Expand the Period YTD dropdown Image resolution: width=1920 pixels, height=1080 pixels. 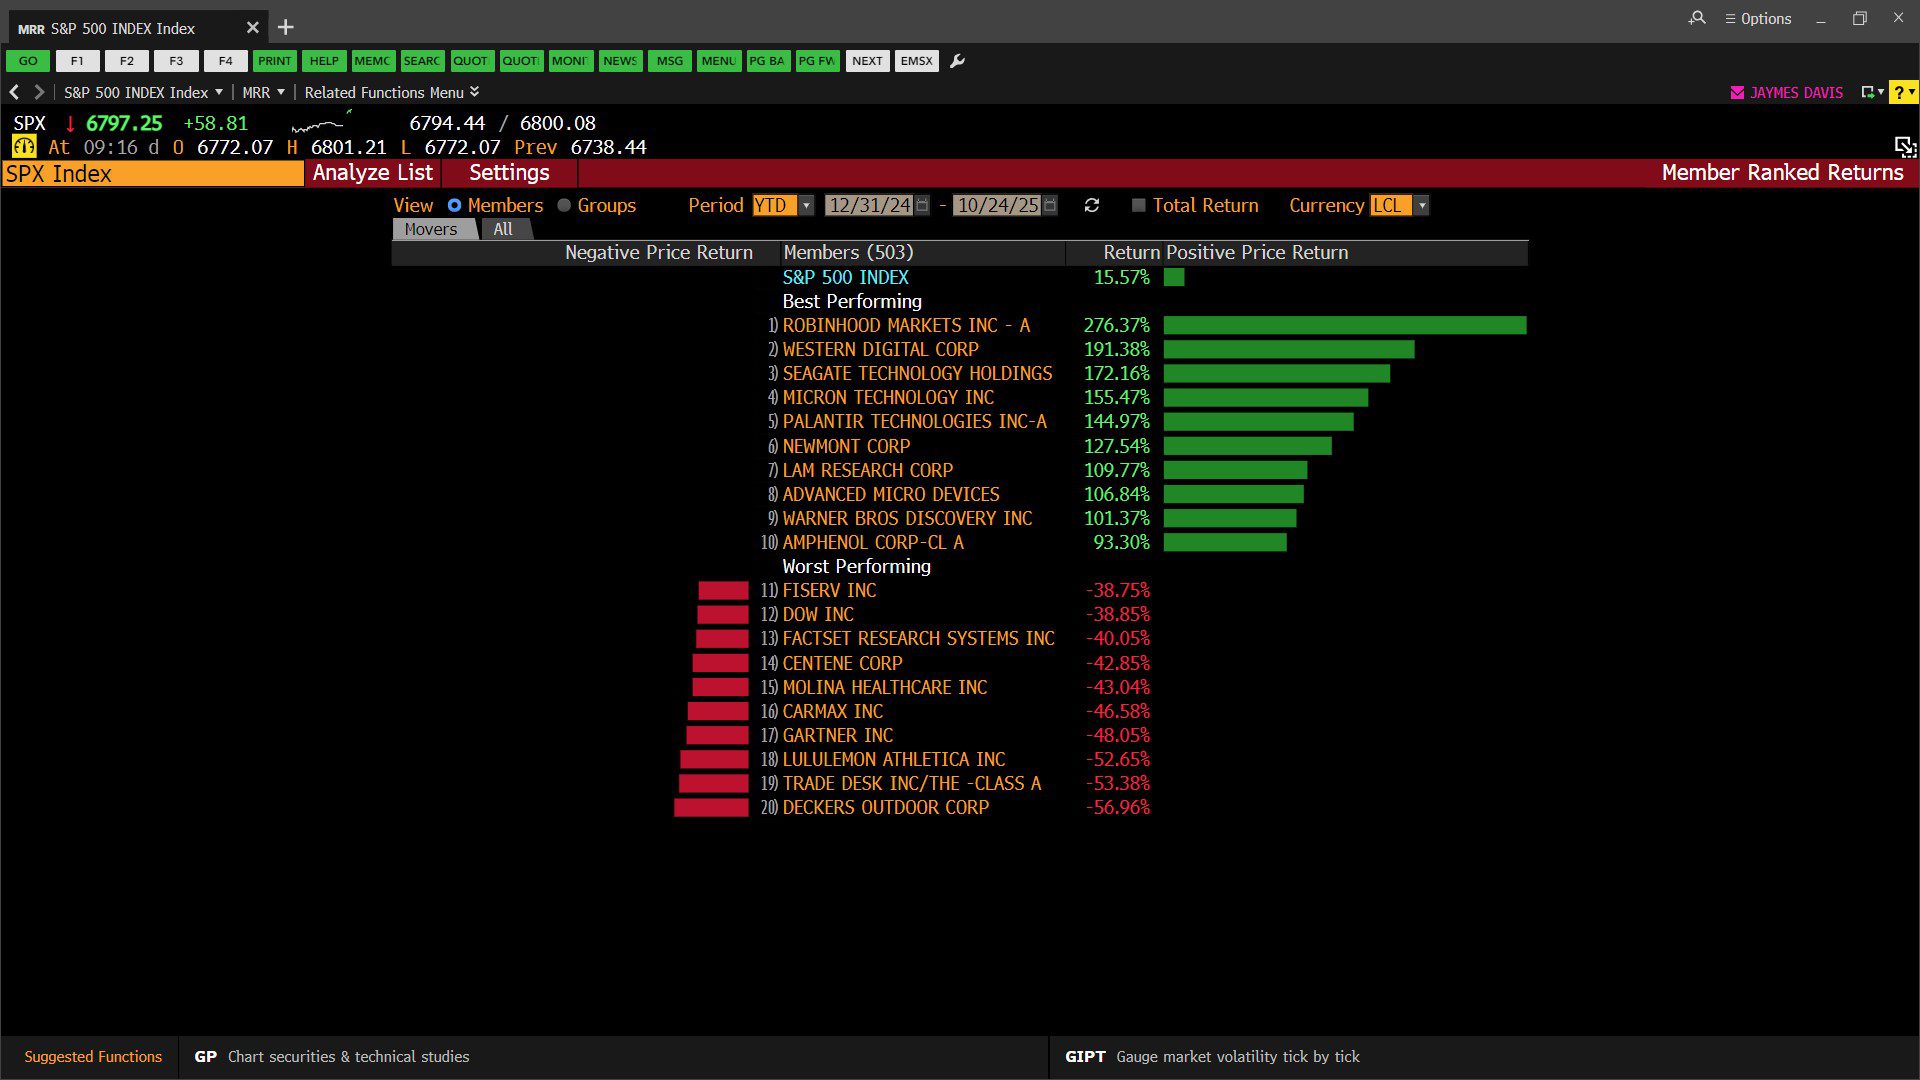[x=806, y=205]
